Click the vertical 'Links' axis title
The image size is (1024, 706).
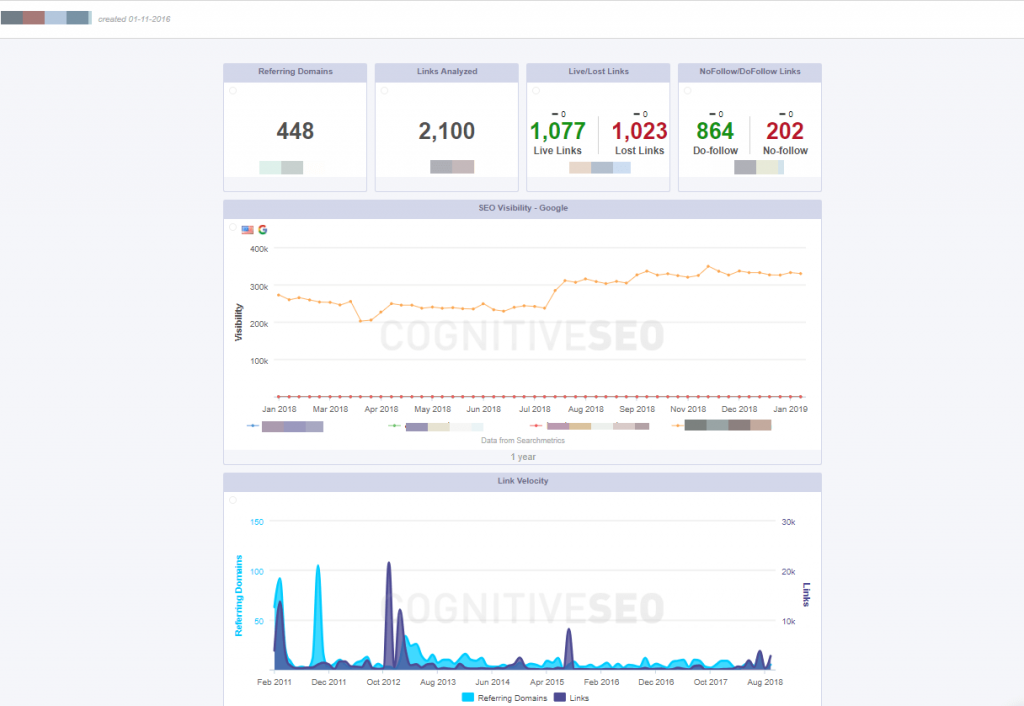tap(807, 594)
